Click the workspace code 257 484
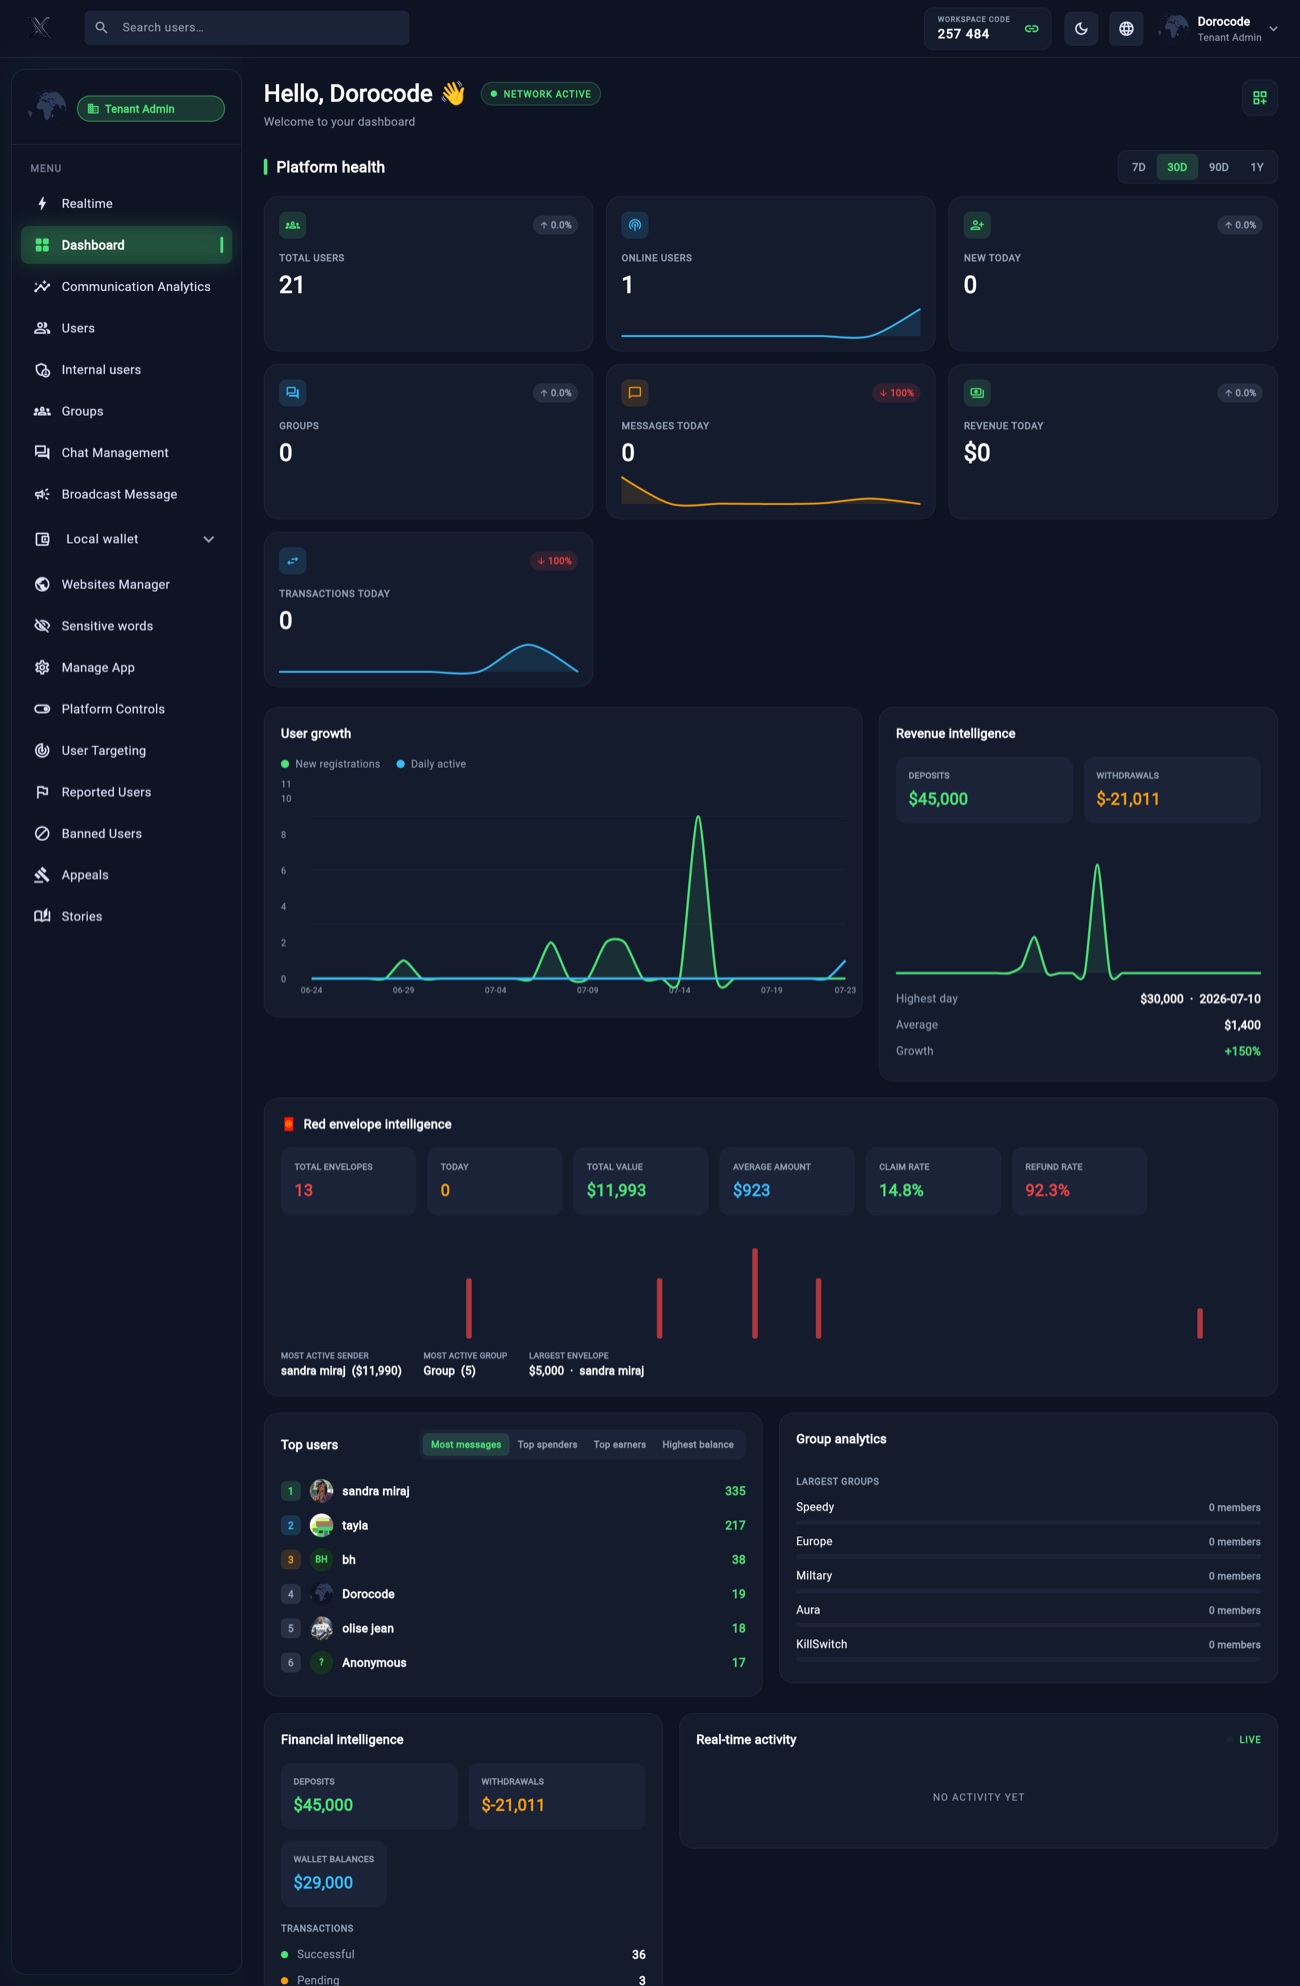This screenshot has height=1986, width=1300. (963, 34)
